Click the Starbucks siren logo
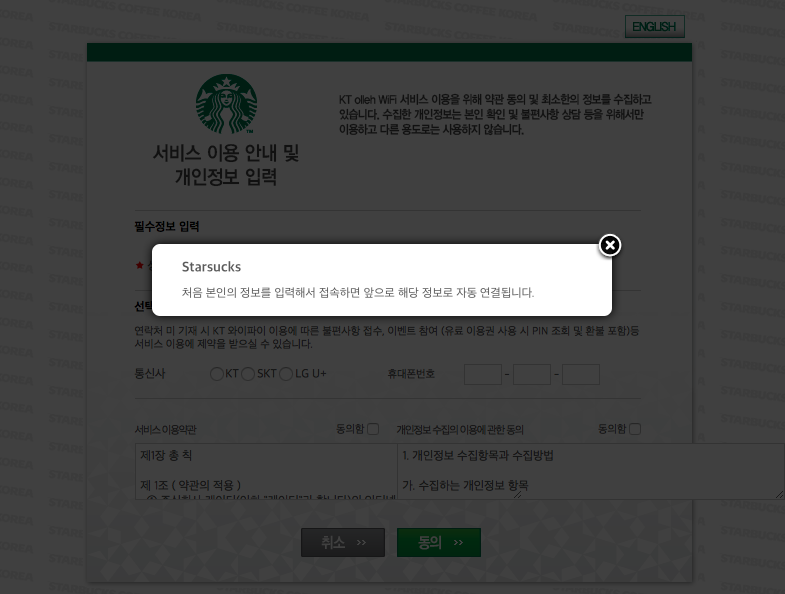Screen dimensions: 785x594 pos(226,104)
